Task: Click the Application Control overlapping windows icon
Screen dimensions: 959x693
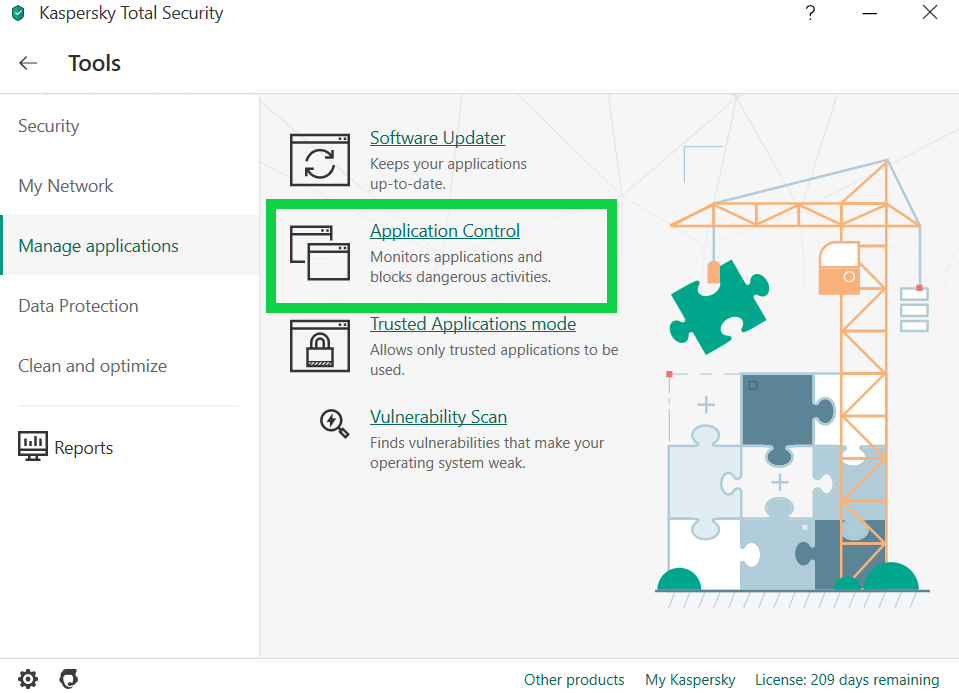Action: 320,253
